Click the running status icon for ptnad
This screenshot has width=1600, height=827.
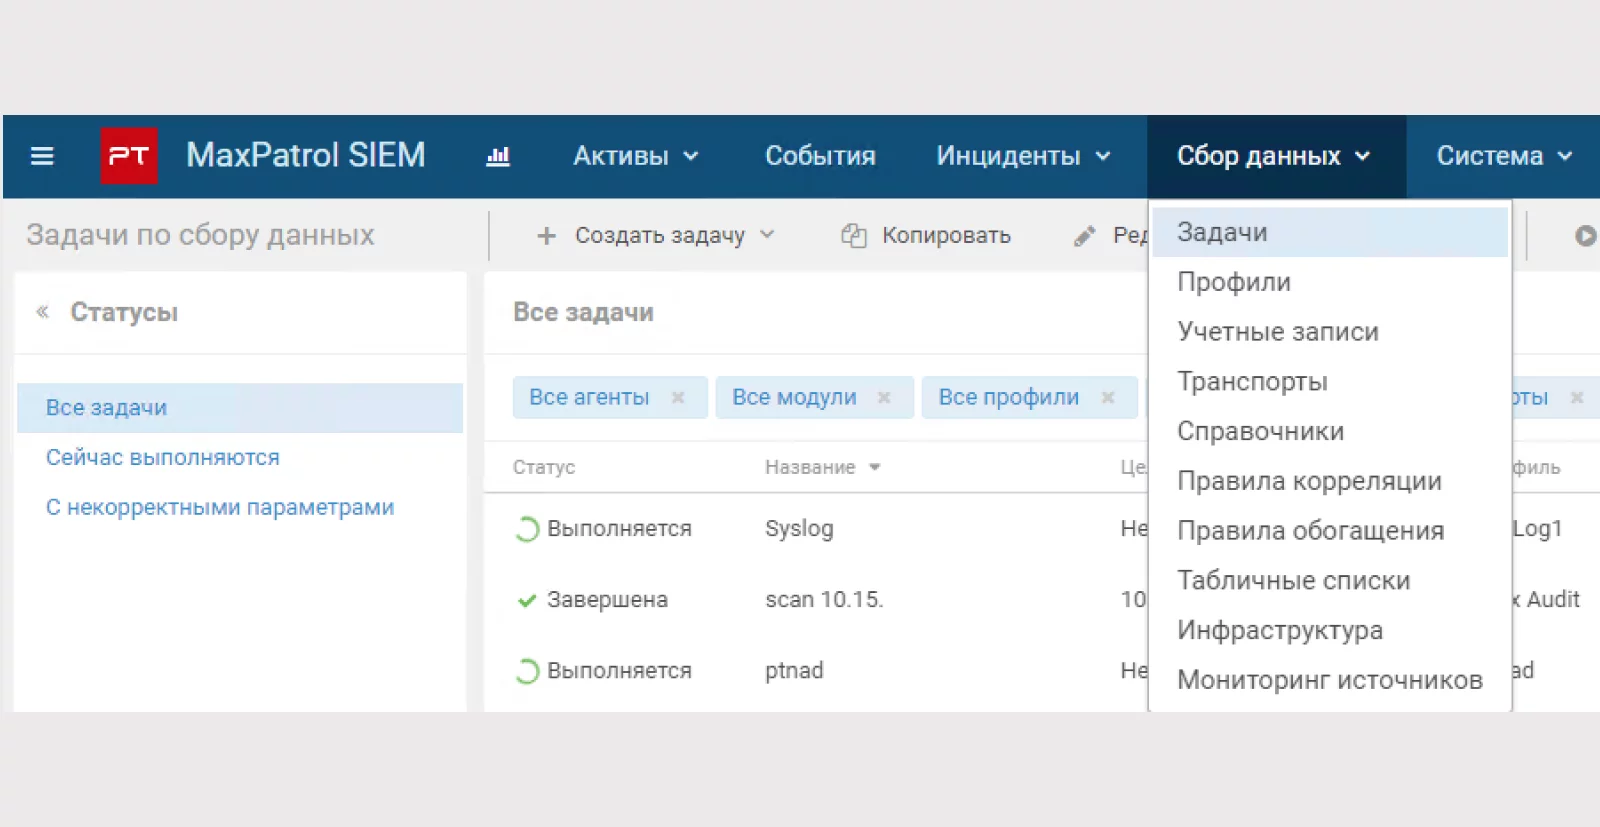527,671
